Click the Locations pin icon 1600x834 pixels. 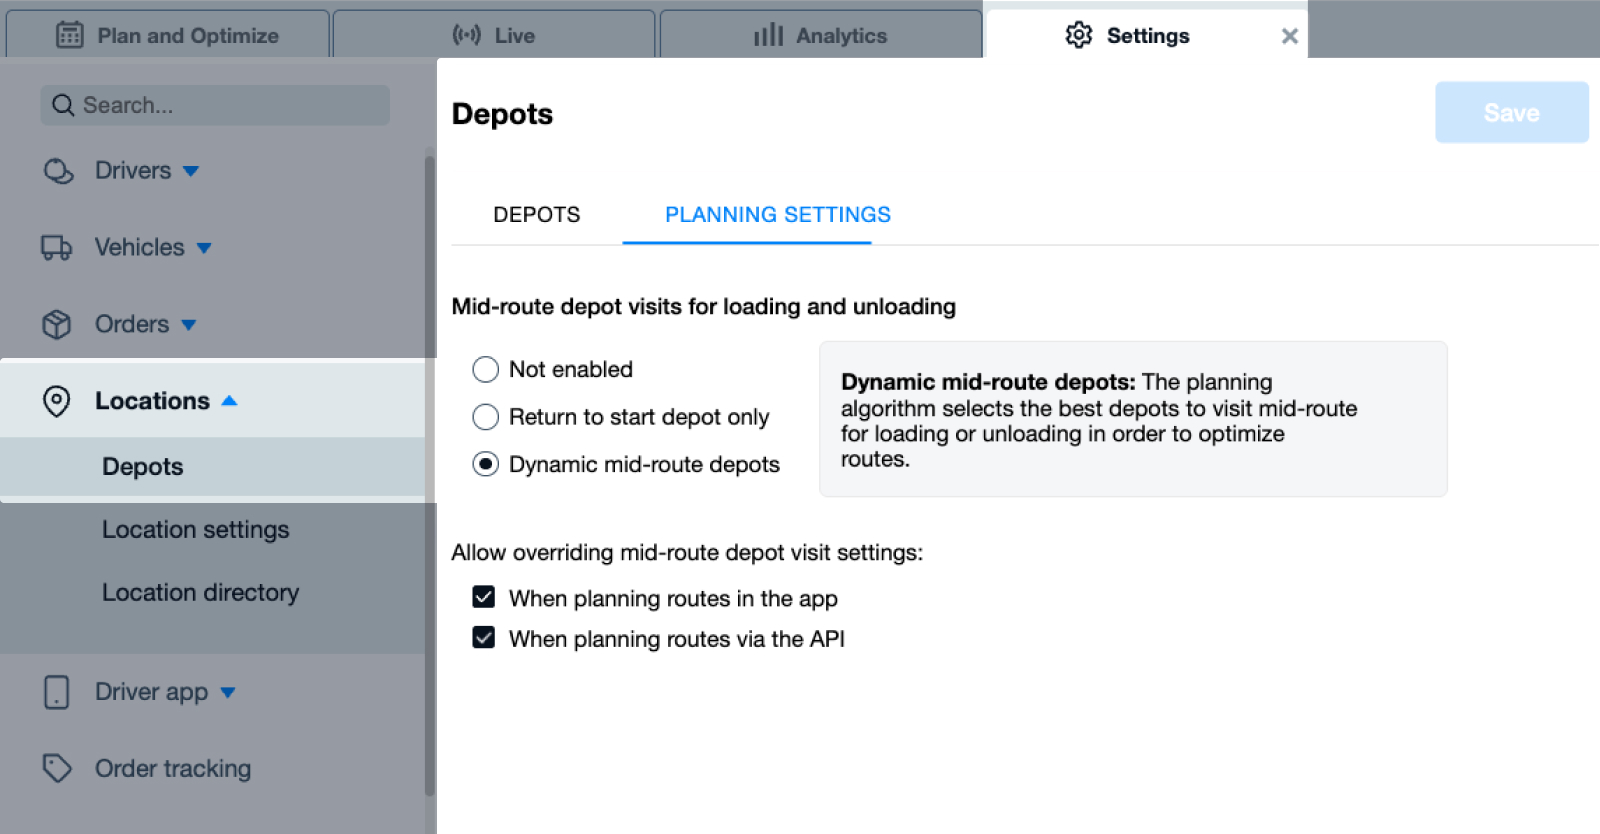click(56, 401)
